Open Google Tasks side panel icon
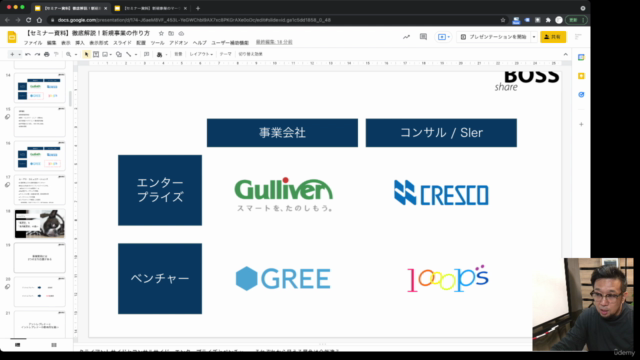640x360 pixels. click(581, 95)
